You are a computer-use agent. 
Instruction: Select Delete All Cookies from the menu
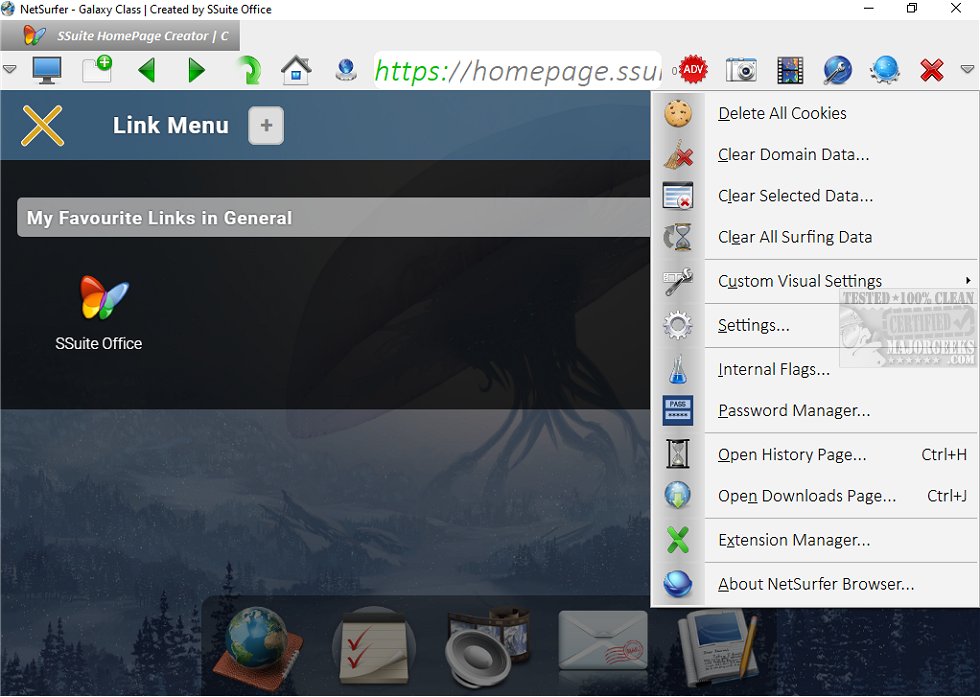781,113
